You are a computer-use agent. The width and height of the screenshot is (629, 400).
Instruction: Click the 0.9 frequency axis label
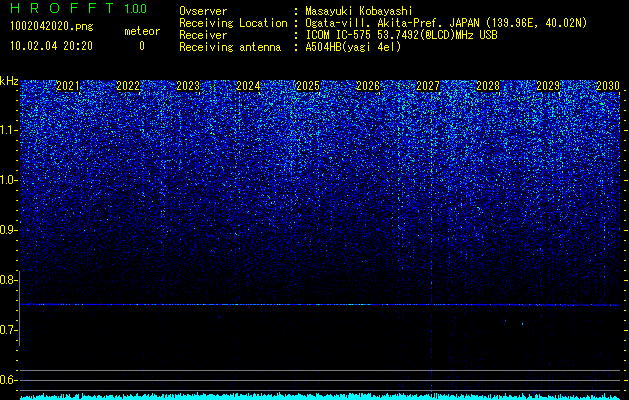coord(9,230)
